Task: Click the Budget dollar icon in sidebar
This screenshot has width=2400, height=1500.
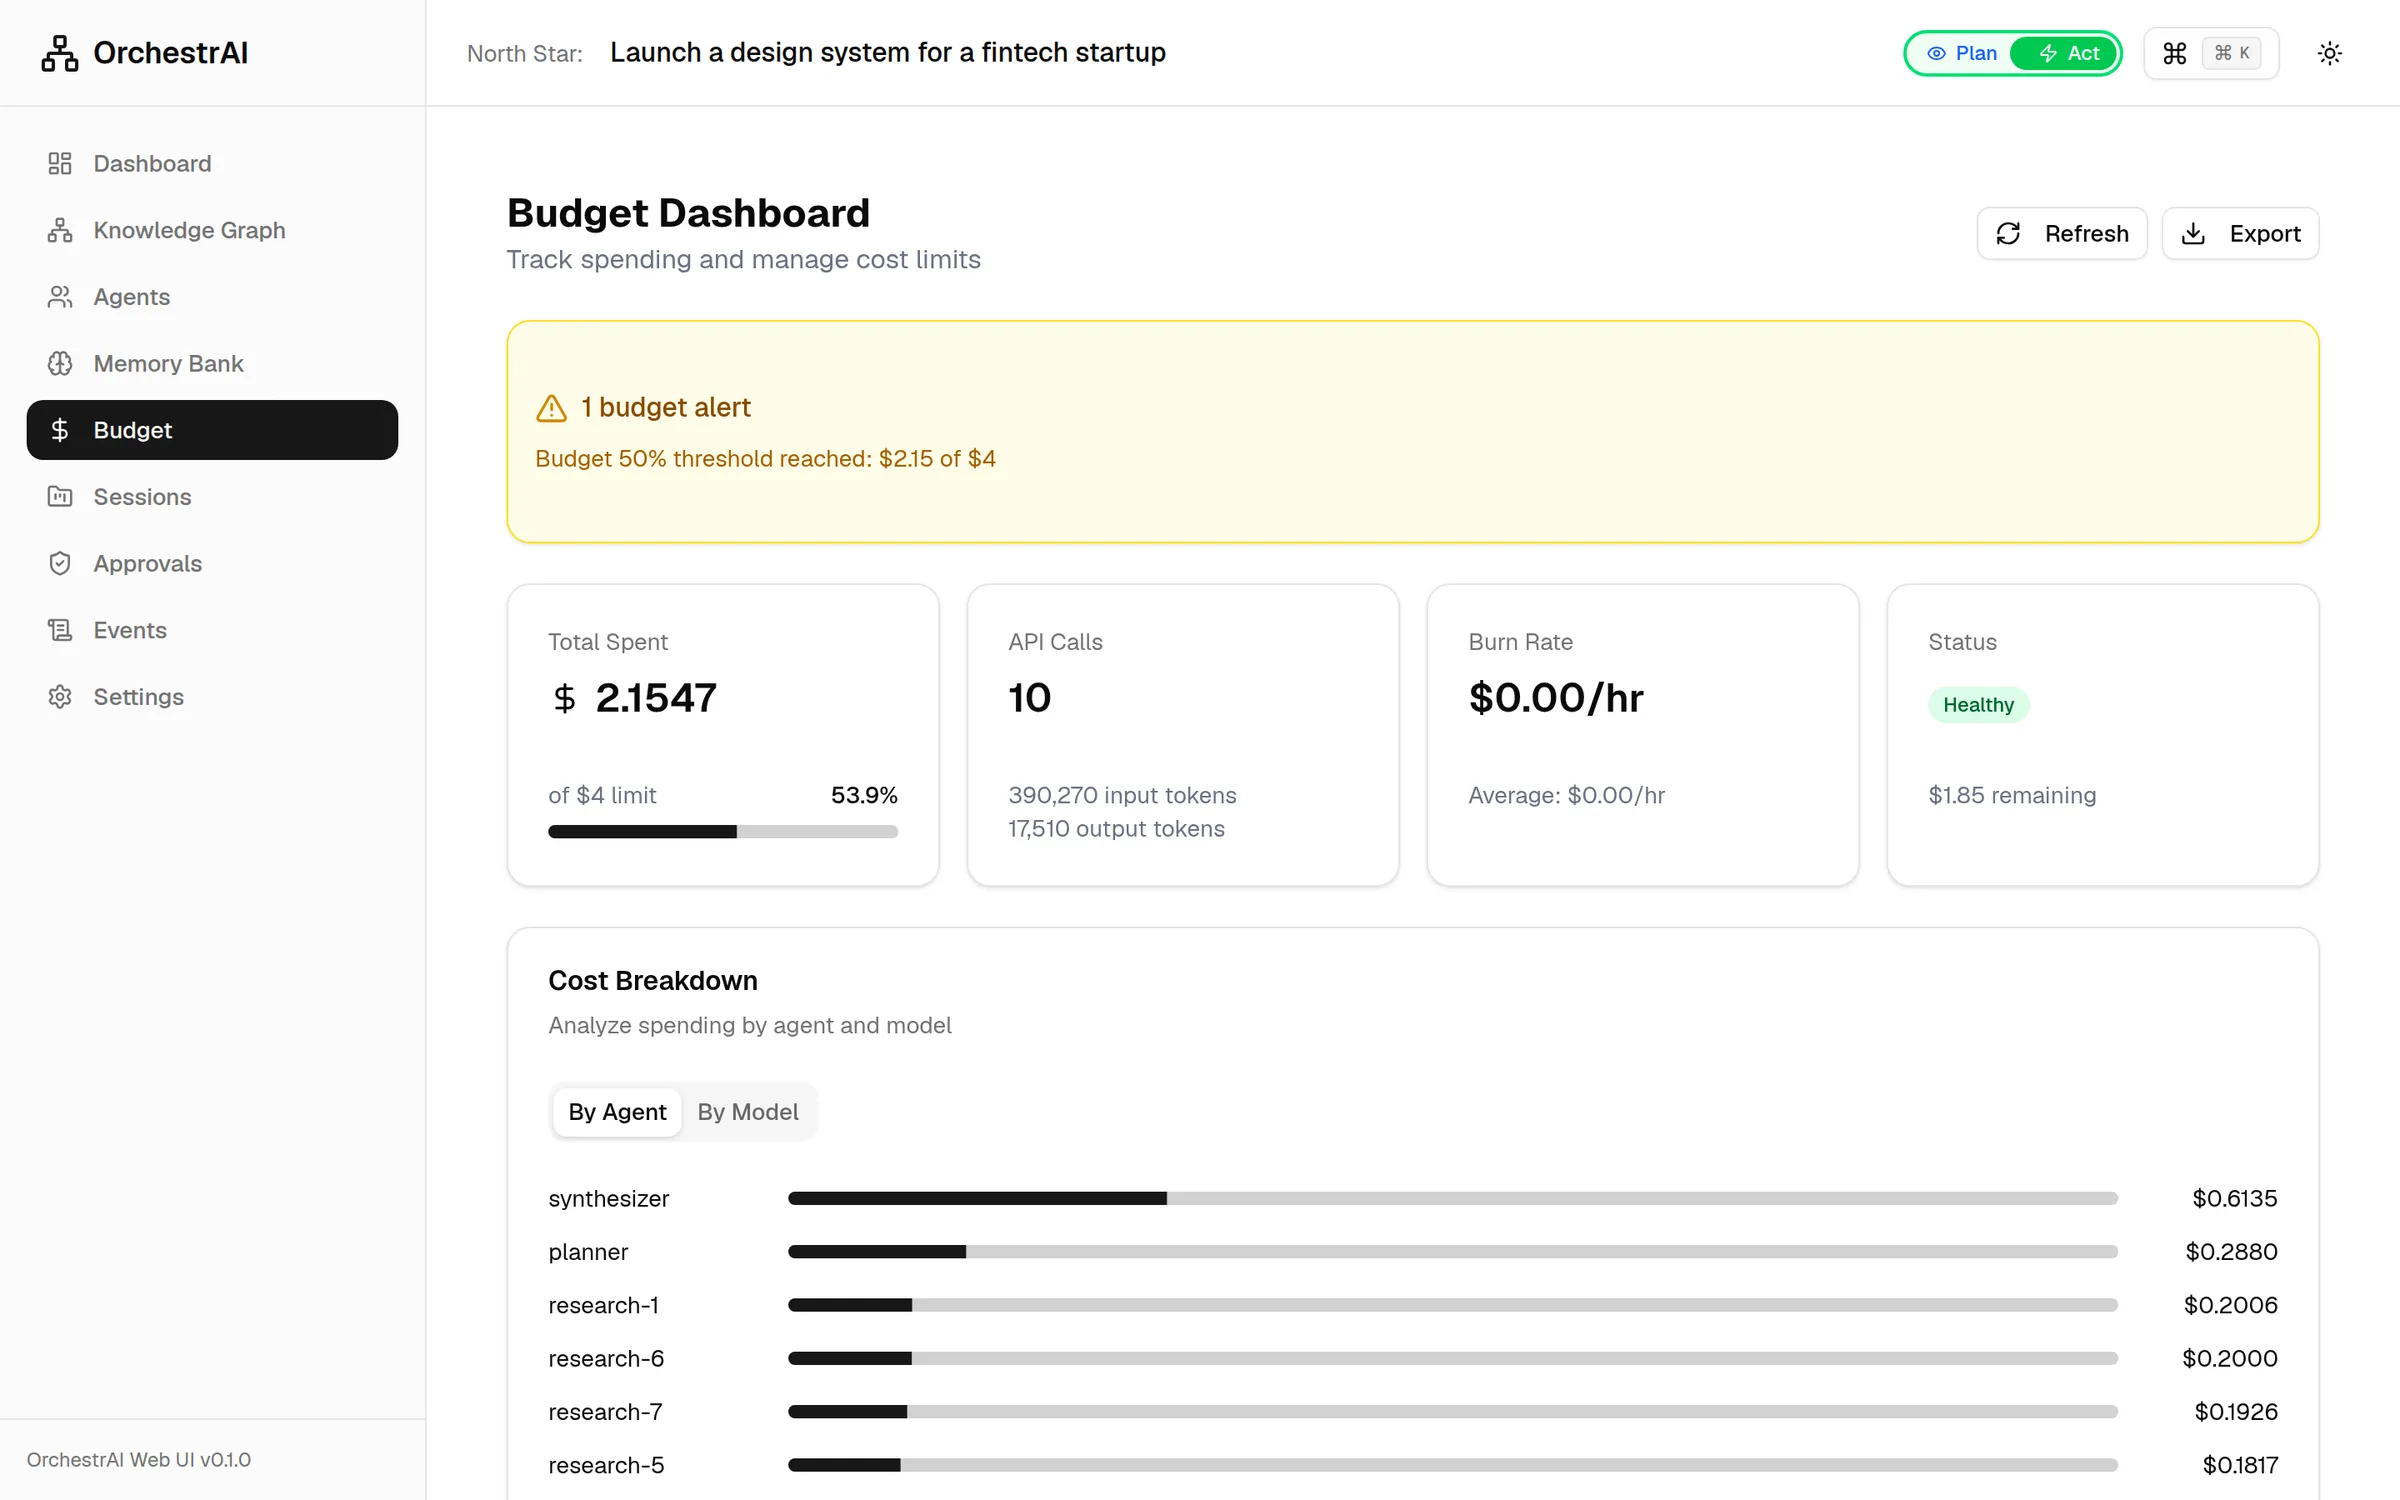Action: tap(60, 430)
